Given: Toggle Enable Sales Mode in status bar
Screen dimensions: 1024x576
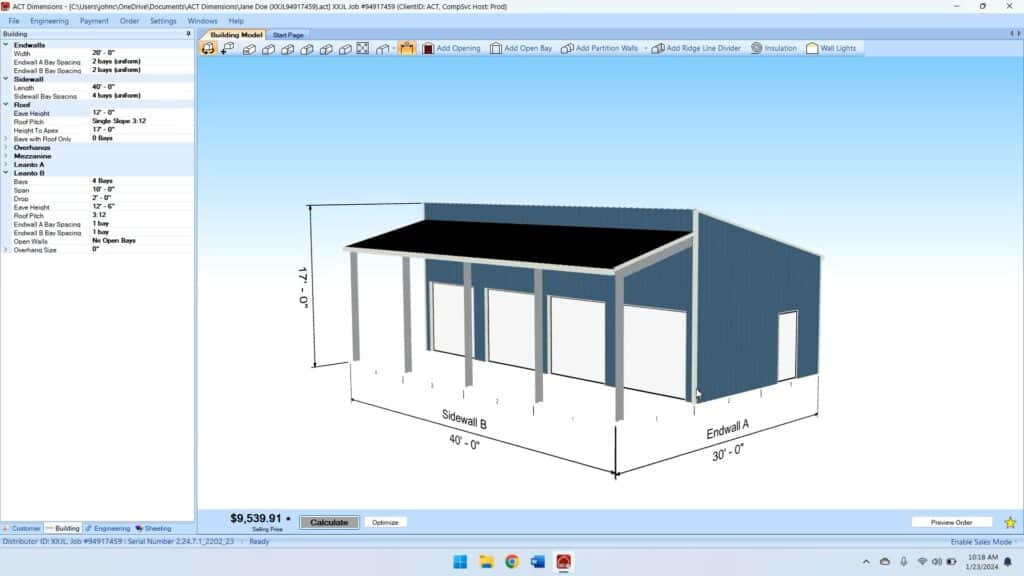Looking at the screenshot, I should 981,542.
